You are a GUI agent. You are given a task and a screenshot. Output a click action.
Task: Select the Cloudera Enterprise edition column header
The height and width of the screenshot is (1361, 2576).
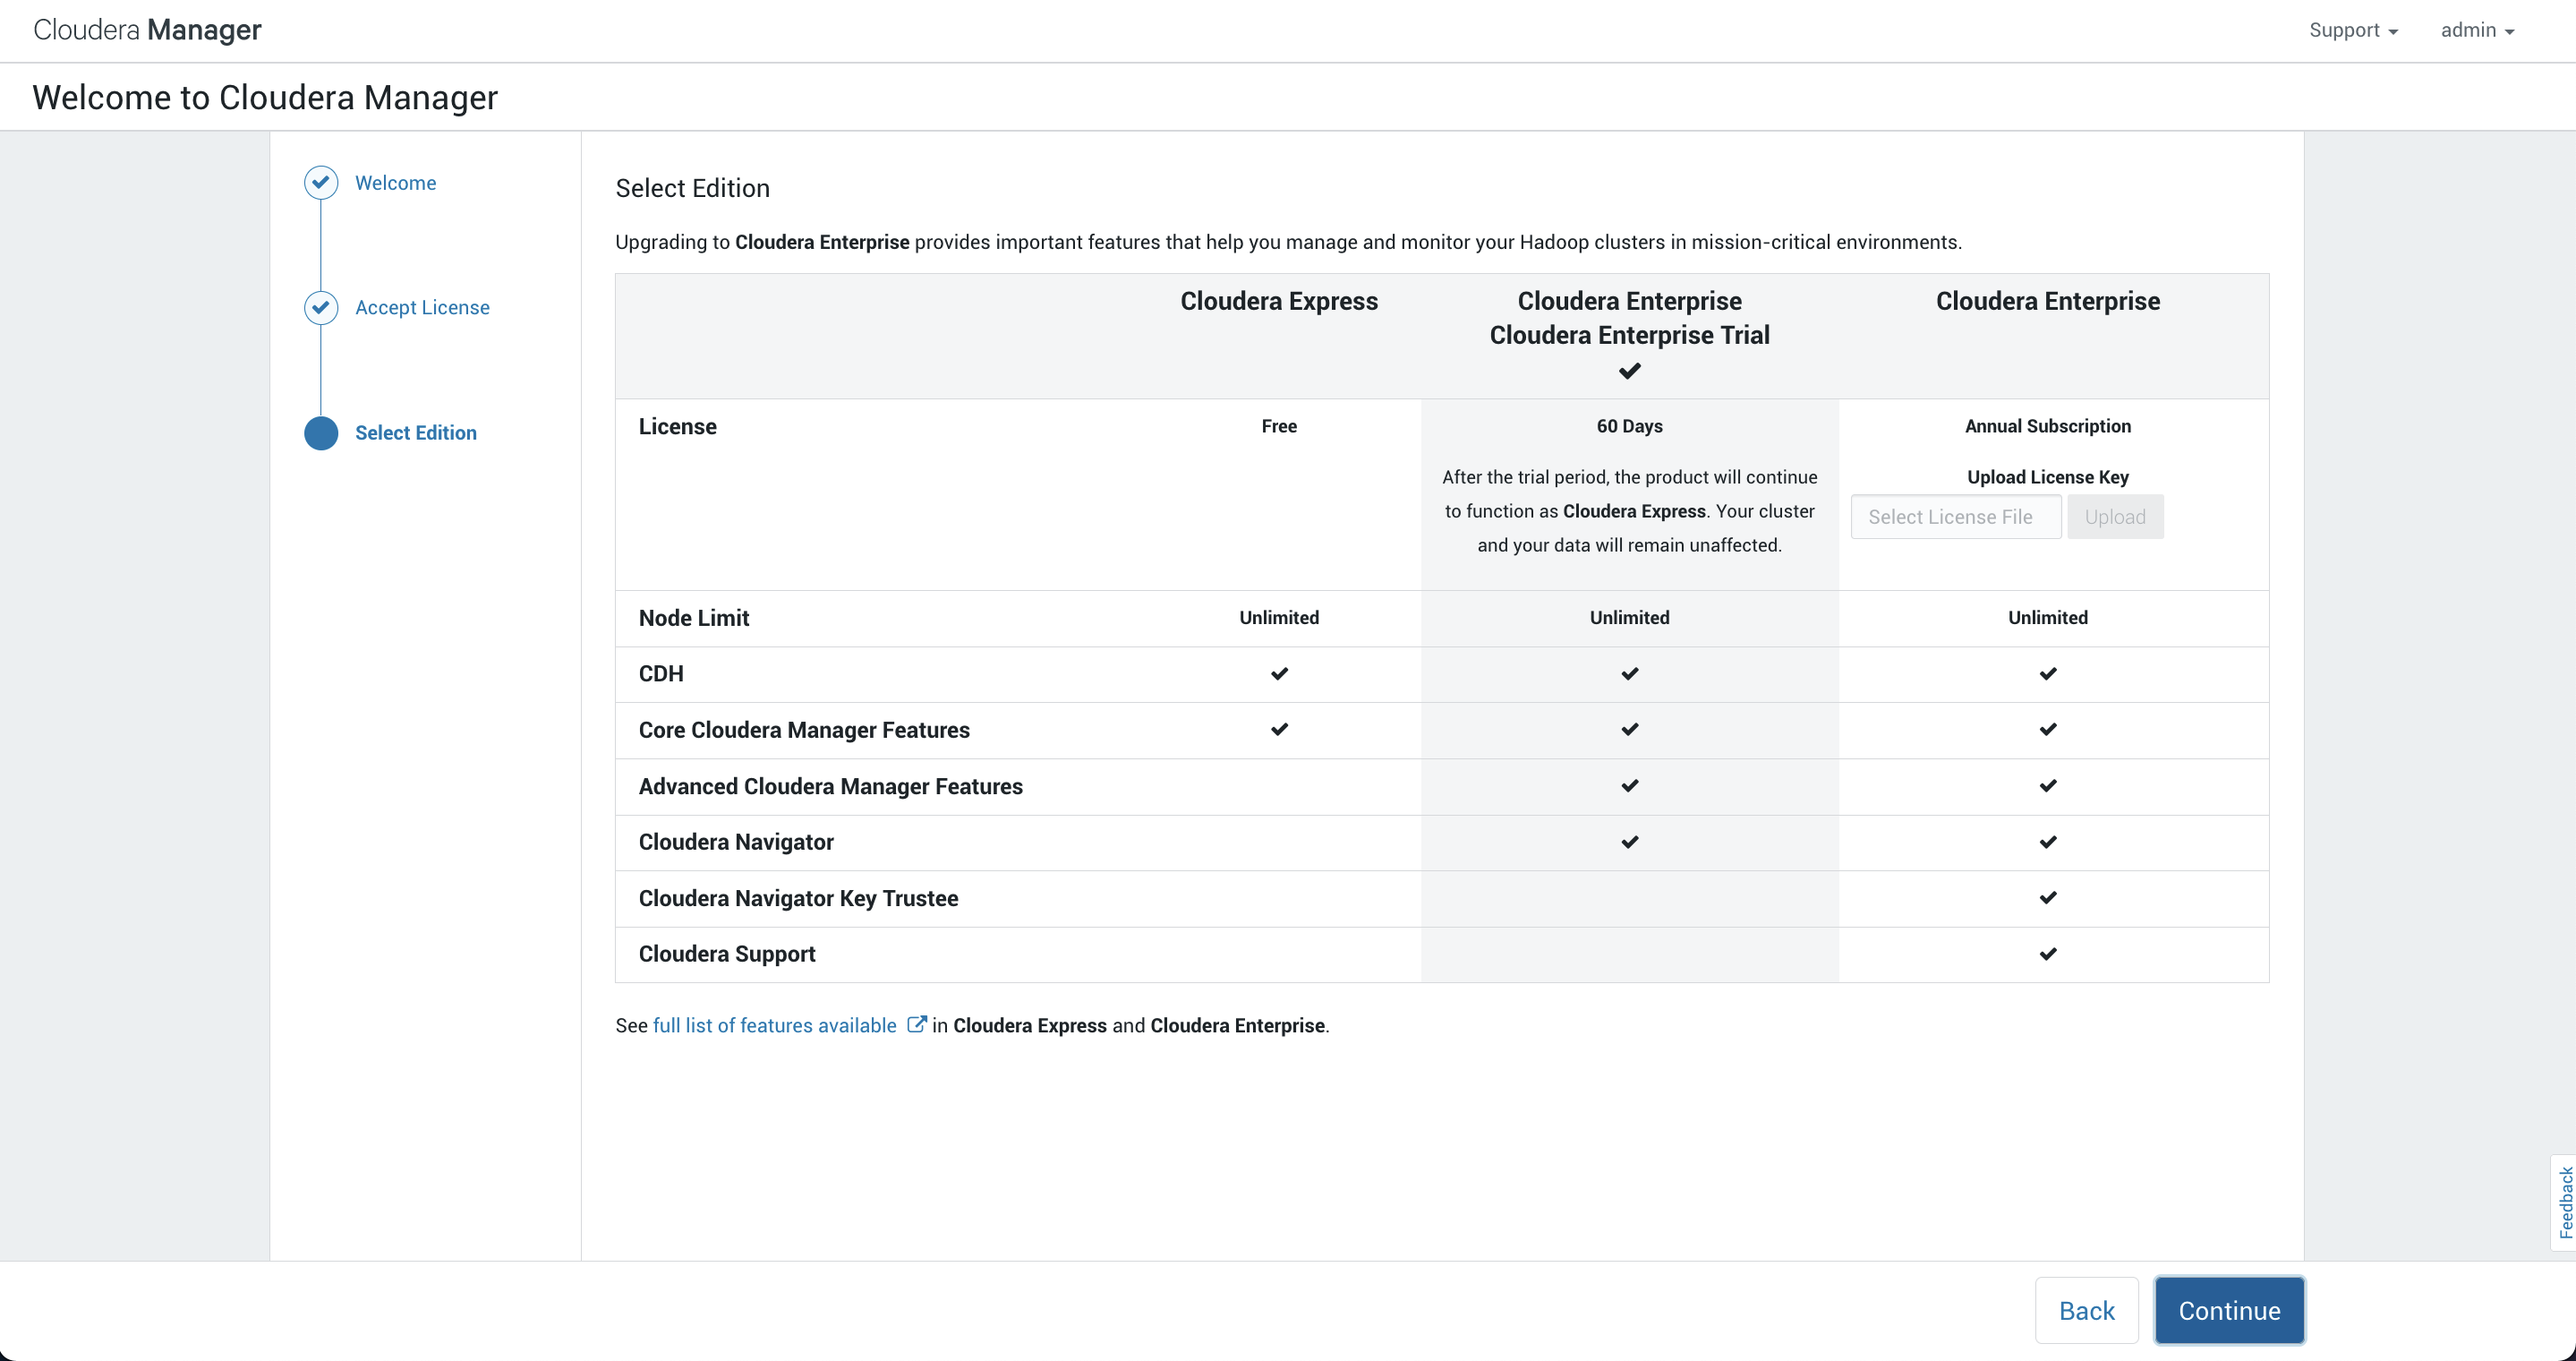tap(2048, 301)
